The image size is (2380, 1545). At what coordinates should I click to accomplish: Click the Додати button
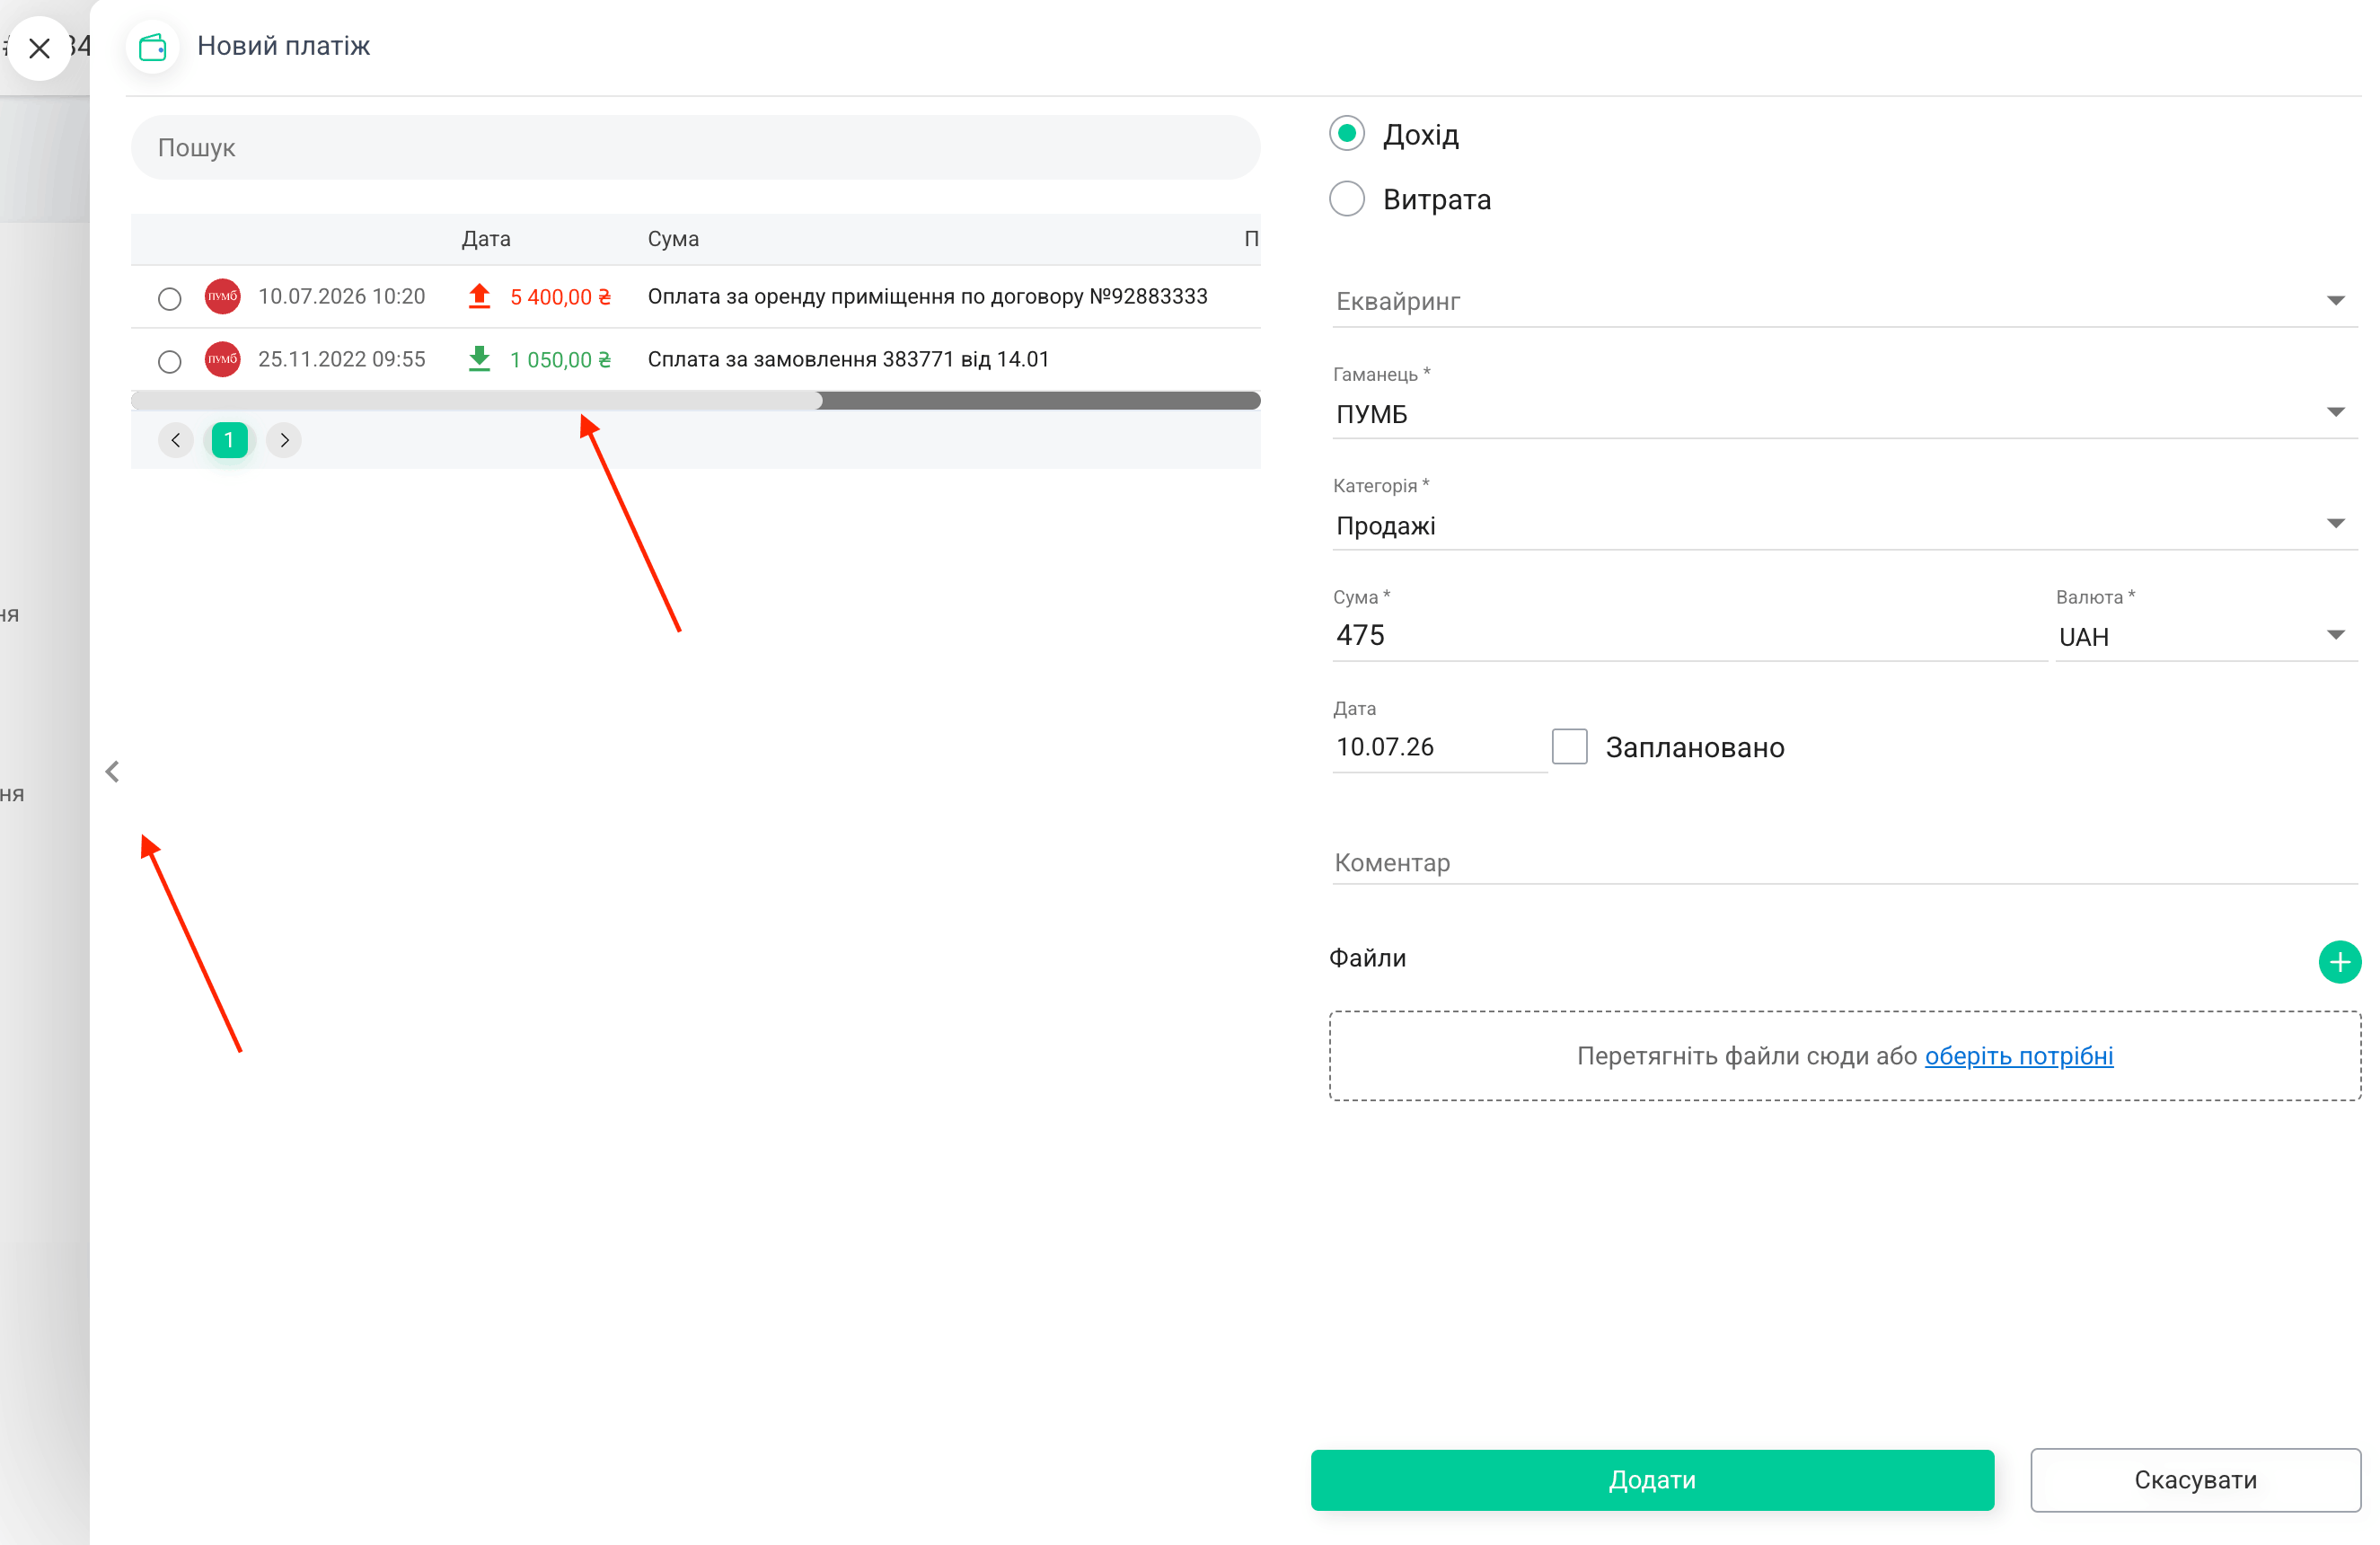(x=1652, y=1479)
